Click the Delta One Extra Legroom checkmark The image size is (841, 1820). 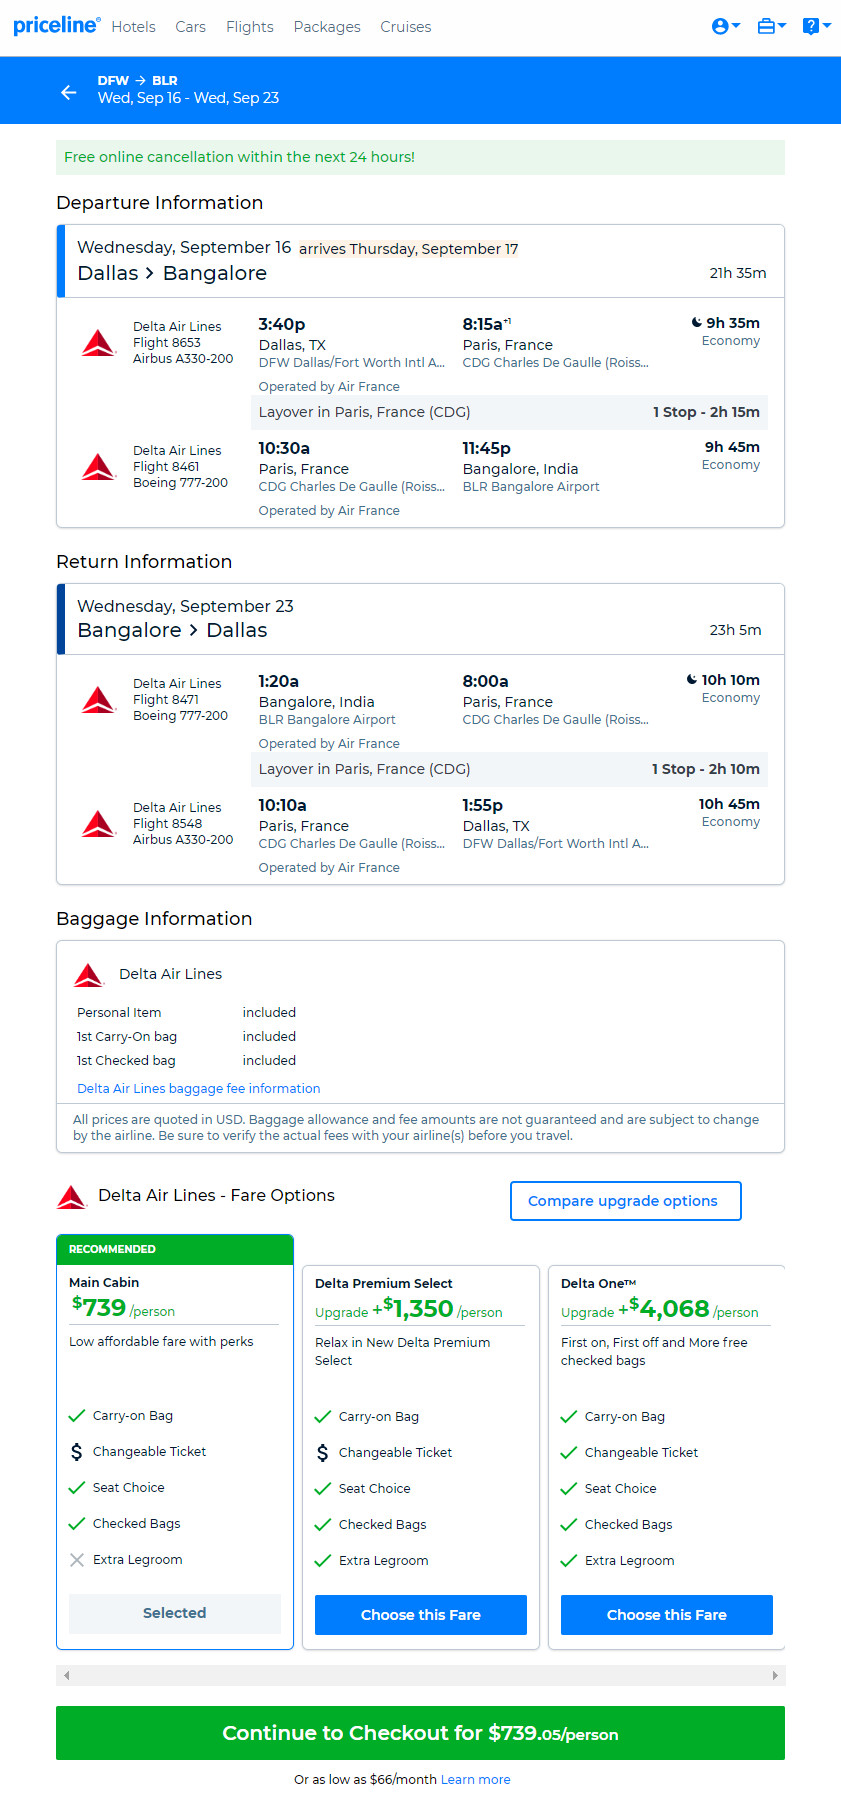pyautogui.click(x=569, y=1560)
